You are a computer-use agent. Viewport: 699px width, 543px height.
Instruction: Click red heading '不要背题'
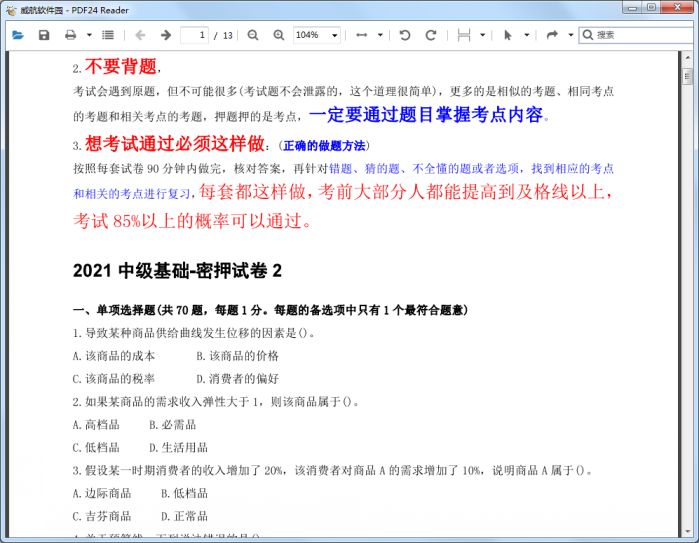(121, 66)
